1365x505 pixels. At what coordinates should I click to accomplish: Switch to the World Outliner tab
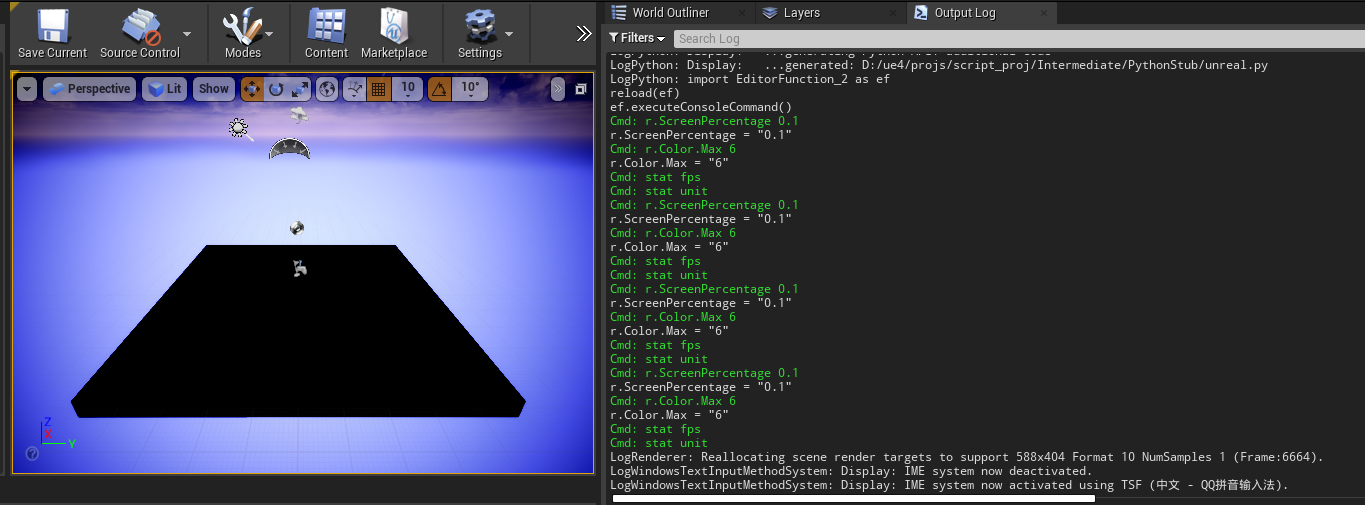pyautogui.click(x=670, y=13)
